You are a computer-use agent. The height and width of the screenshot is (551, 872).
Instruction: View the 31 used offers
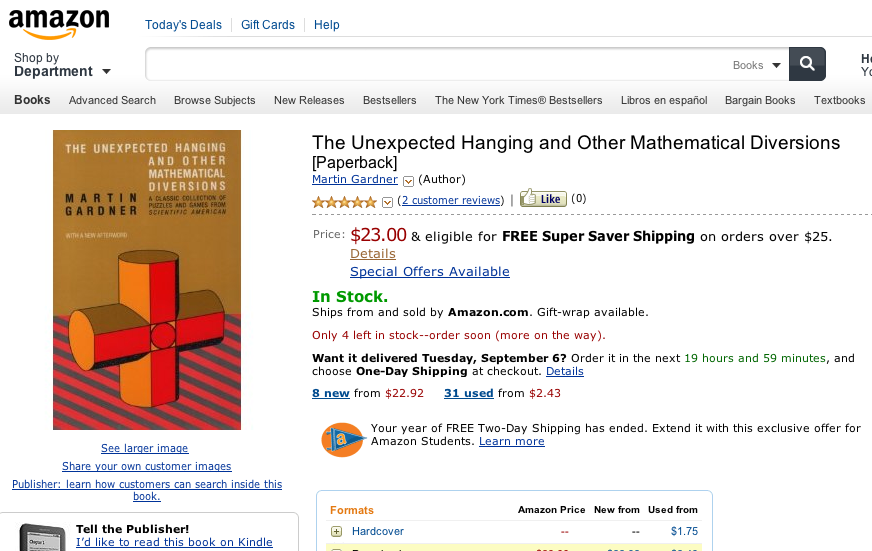point(469,393)
